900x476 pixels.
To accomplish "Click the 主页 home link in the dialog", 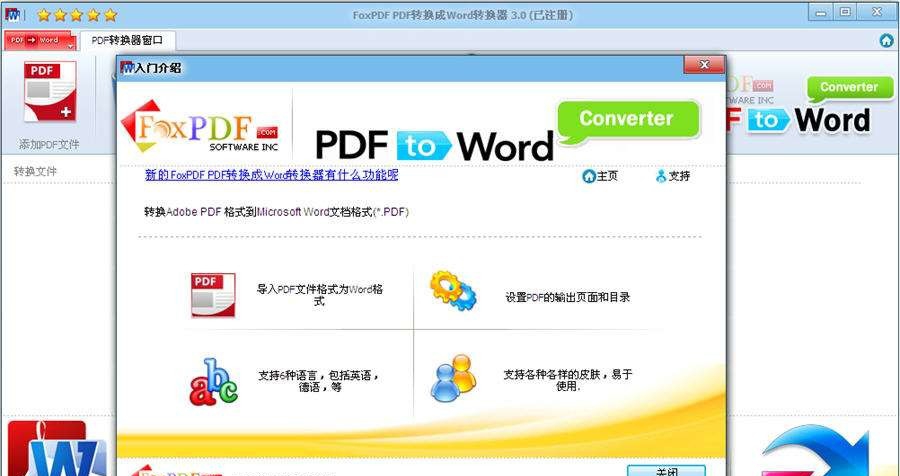I will pos(600,176).
